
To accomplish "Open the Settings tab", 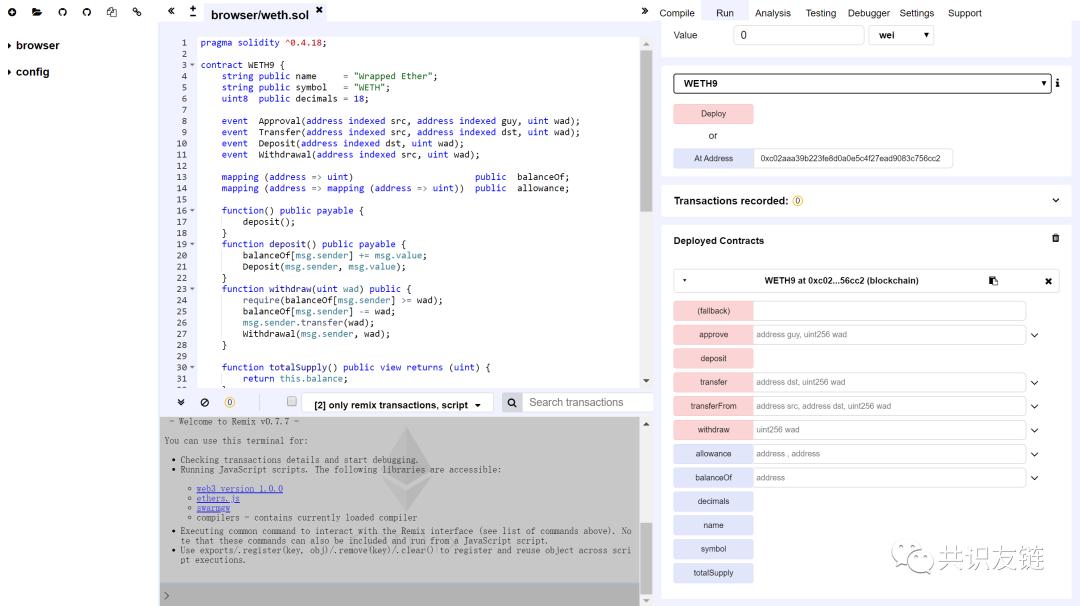I will pos(917,13).
